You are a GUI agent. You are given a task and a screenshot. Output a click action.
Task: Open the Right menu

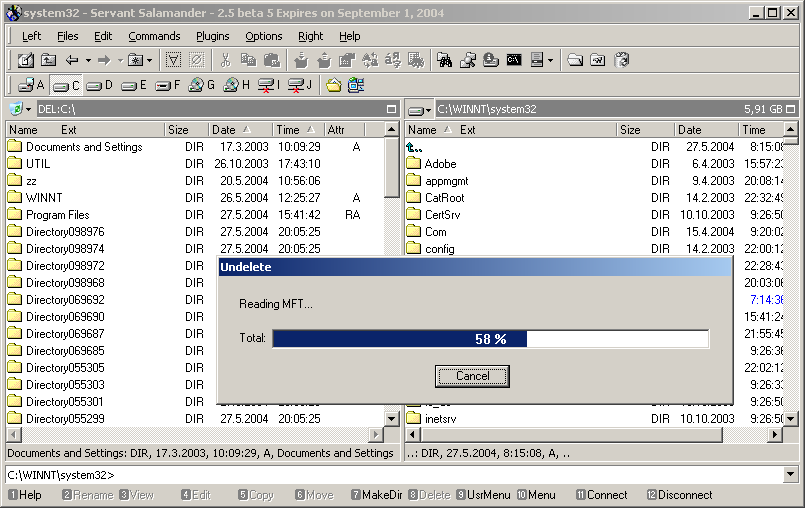click(x=310, y=36)
